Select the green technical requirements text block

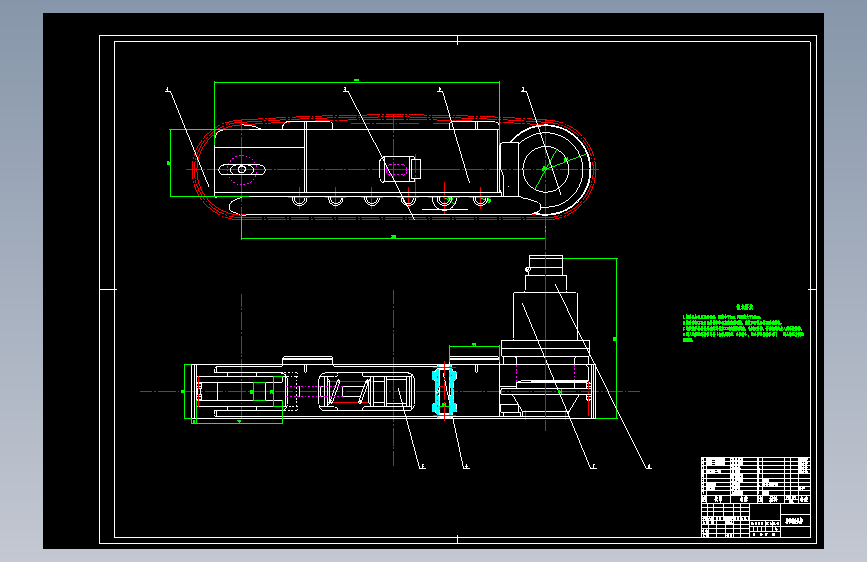pyautogui.click(x=743, y=323)
